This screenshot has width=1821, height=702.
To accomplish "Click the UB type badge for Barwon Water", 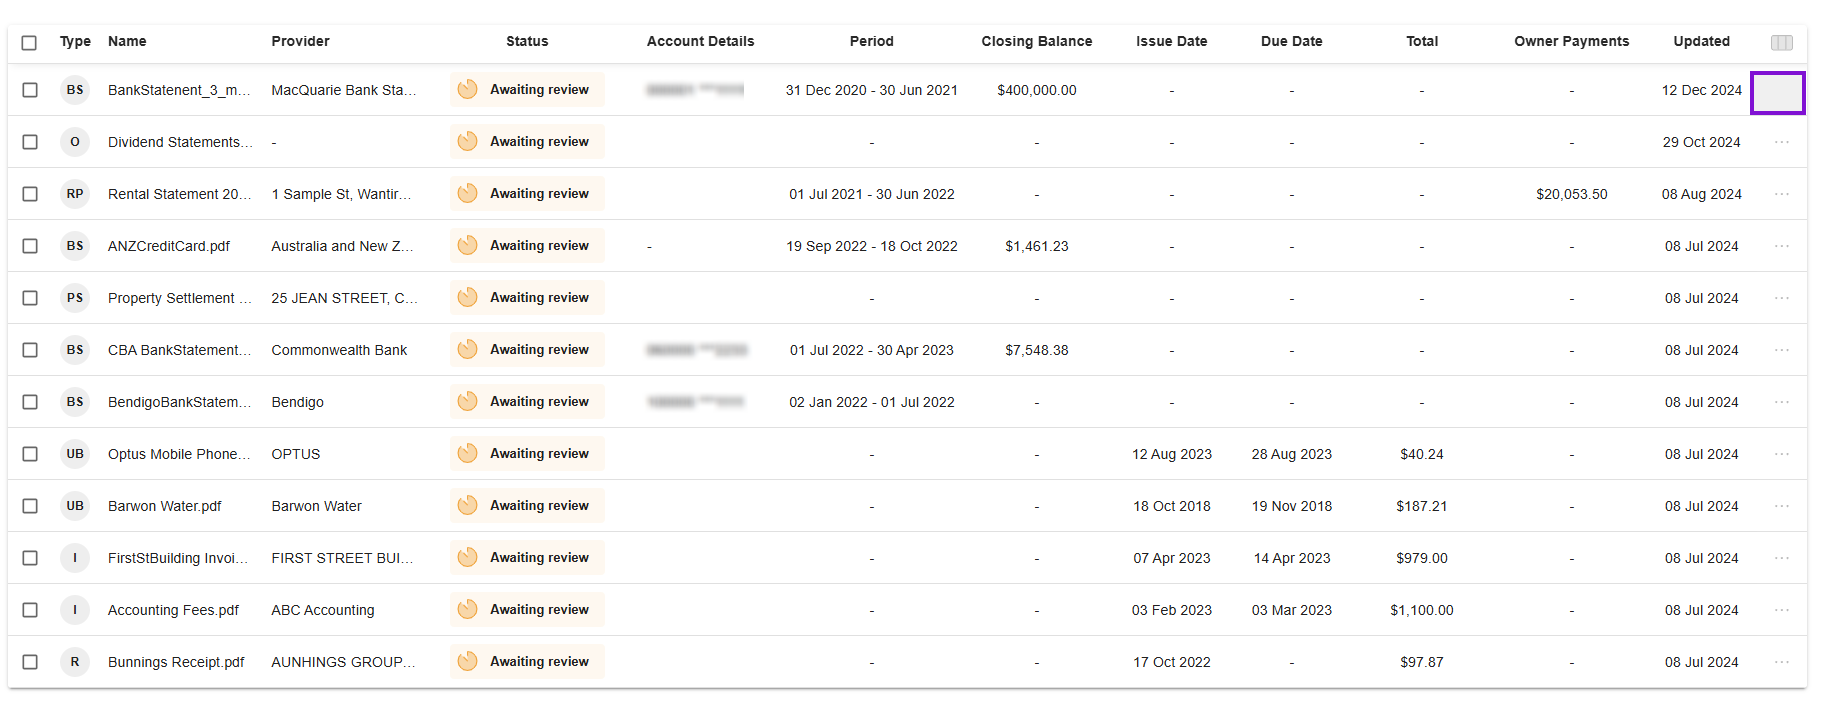I will click(75, 506).
